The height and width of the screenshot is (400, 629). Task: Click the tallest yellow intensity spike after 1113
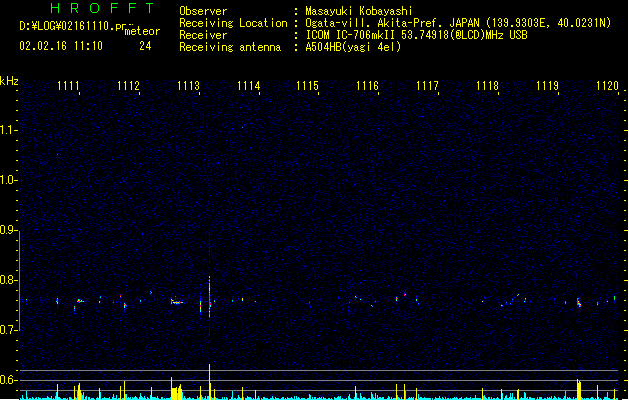(209, 381)
